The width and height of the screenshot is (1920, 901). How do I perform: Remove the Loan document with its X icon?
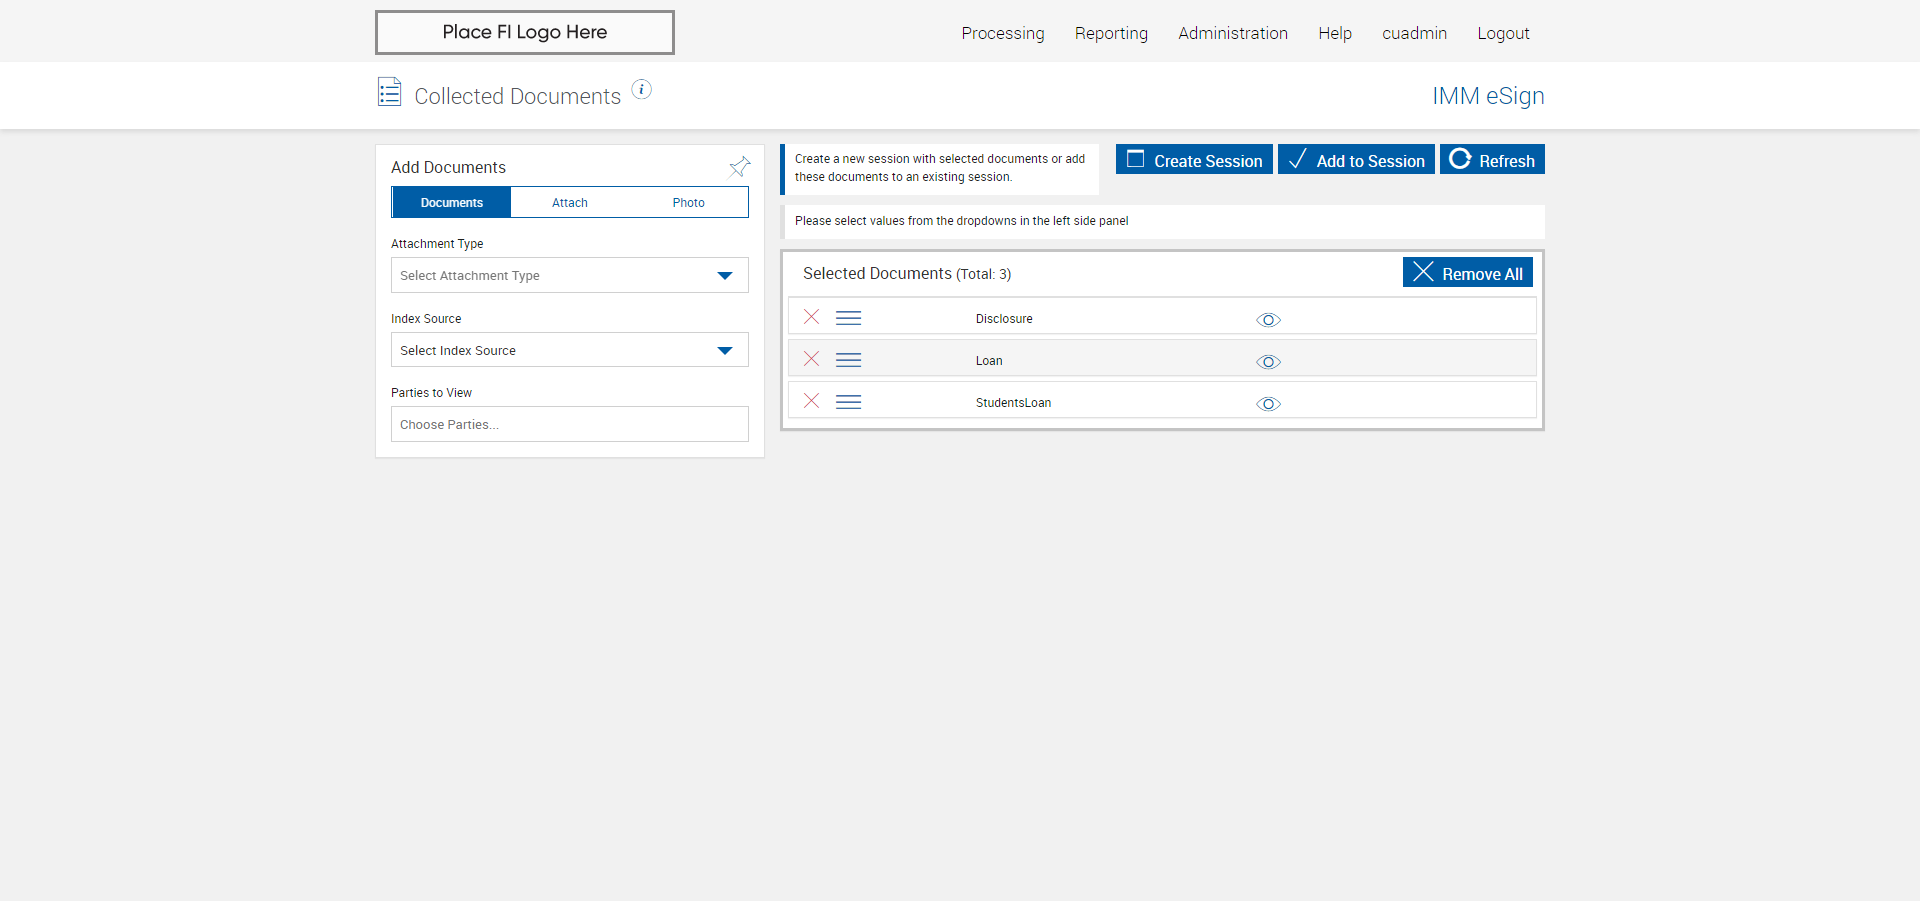[811, 359]
